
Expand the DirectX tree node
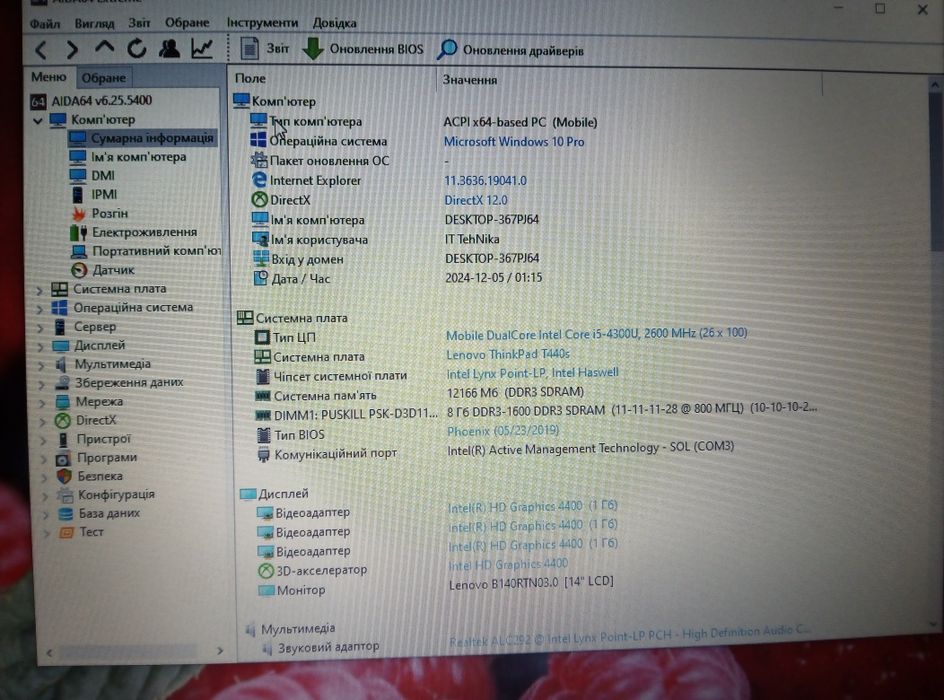(x=43, y=422)
